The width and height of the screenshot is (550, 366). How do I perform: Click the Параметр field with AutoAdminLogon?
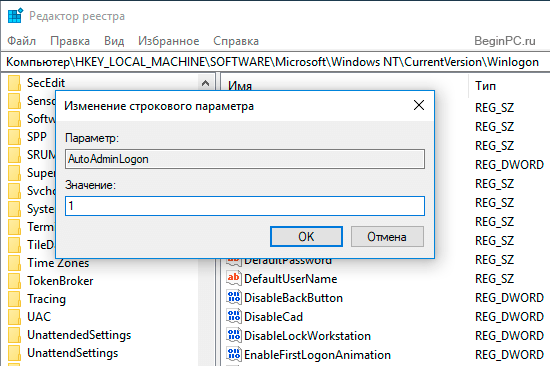(x=245, y=159)
